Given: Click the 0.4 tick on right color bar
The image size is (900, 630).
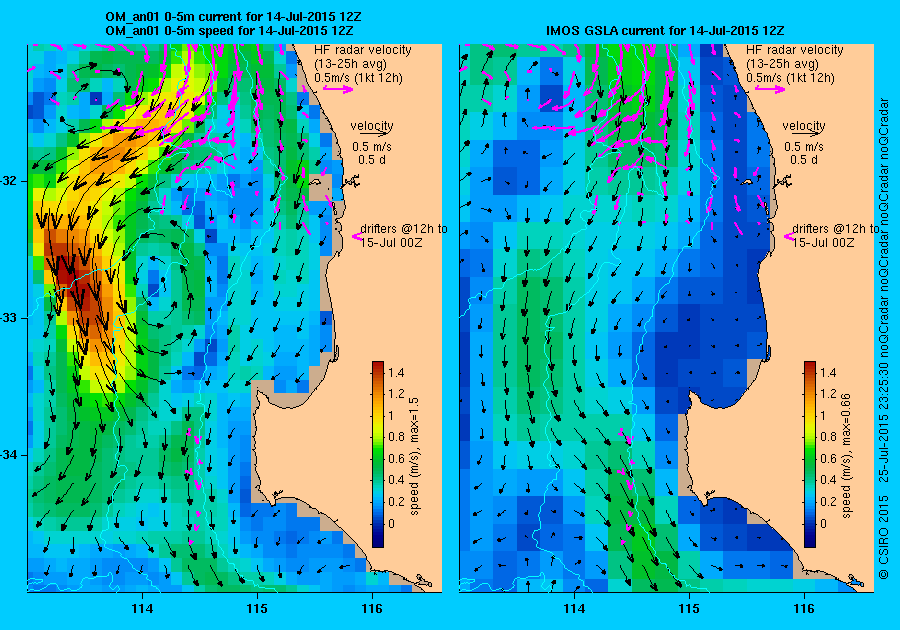Looking at the screenshot, I should coord(828,480).
